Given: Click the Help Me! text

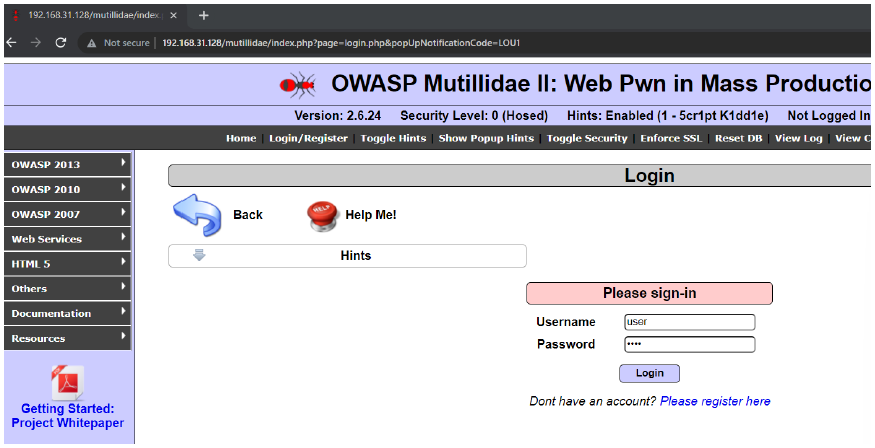Looking at the screenshot, I should (371, 215).
